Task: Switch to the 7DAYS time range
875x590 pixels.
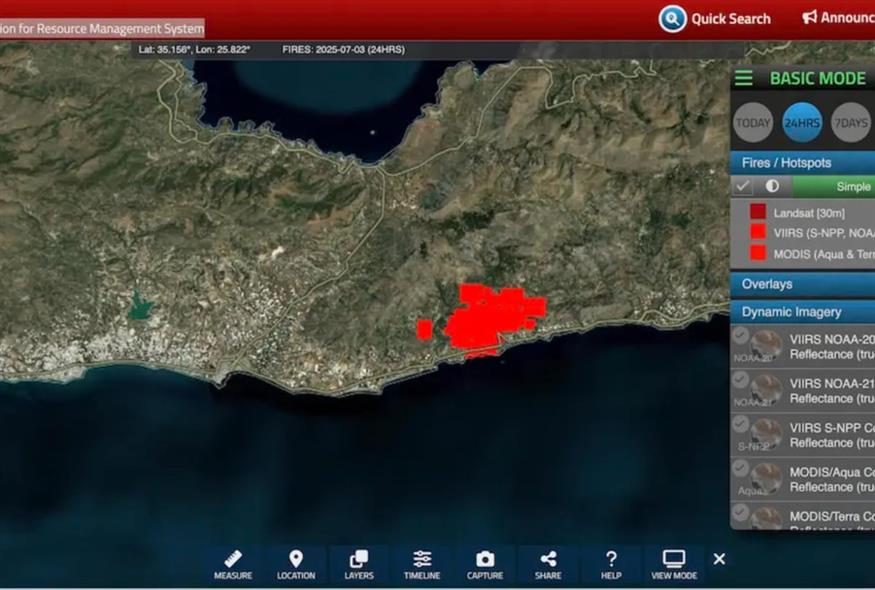Action: pyautogui.click(x=851, y=124)
